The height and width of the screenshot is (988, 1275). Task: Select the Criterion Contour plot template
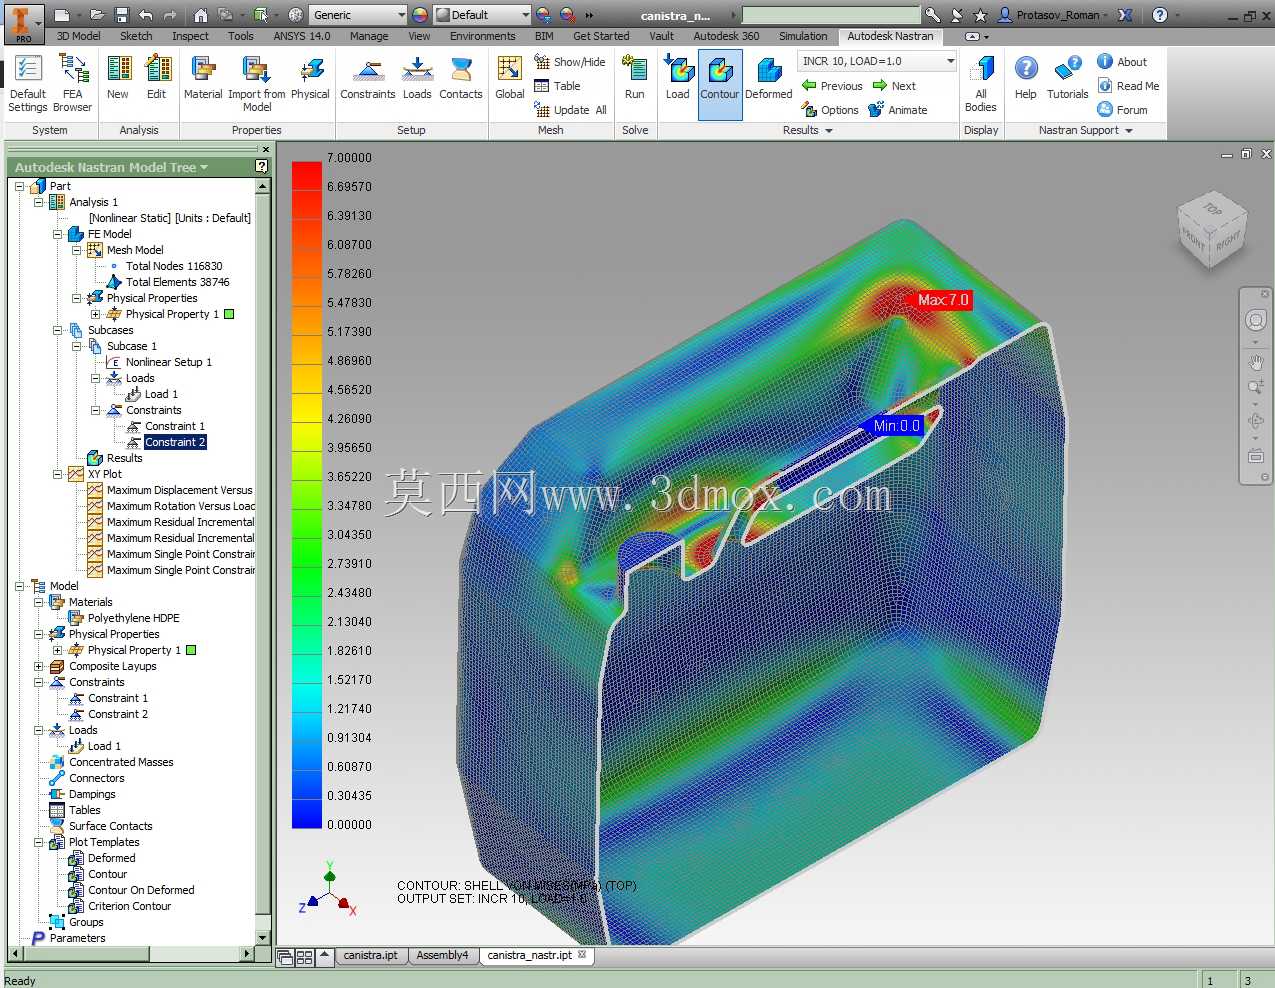[x=129, y=906]
